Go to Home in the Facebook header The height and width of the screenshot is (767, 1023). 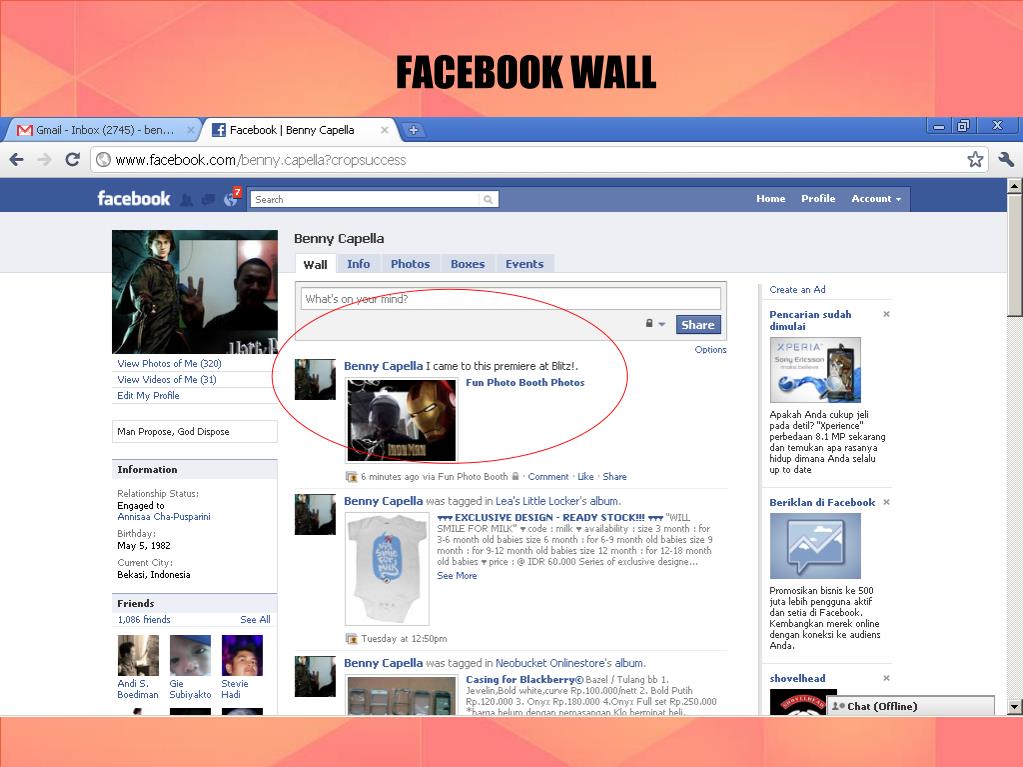coord(771,198)
